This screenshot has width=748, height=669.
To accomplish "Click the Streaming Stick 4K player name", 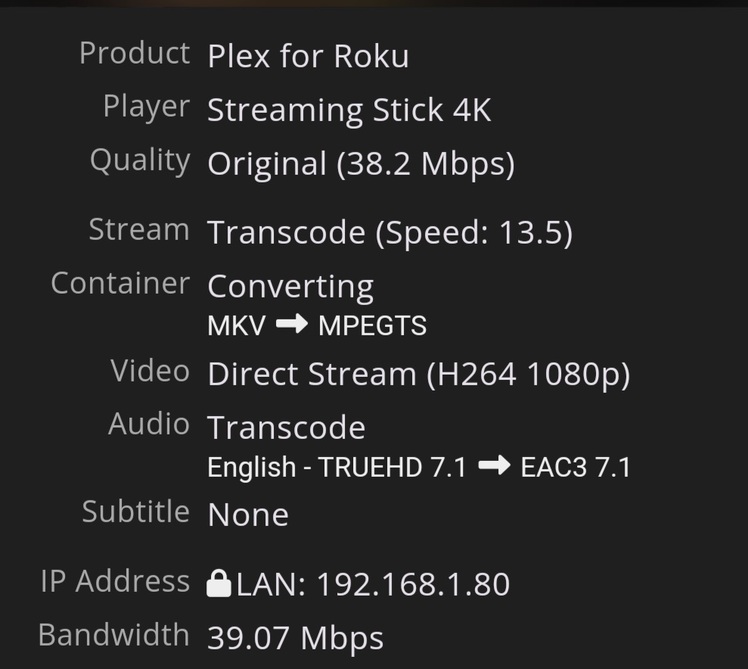I will pos(349,110).
